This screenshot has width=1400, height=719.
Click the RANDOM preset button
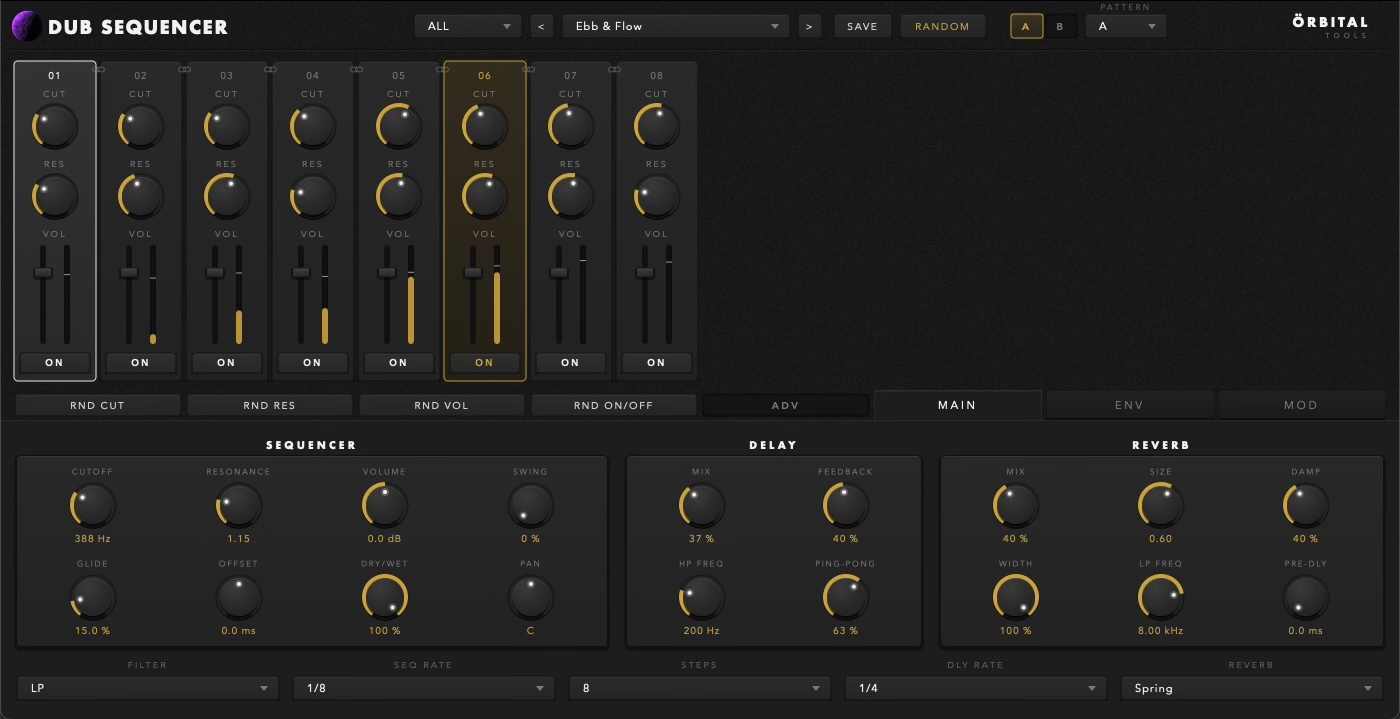[942, 26]
